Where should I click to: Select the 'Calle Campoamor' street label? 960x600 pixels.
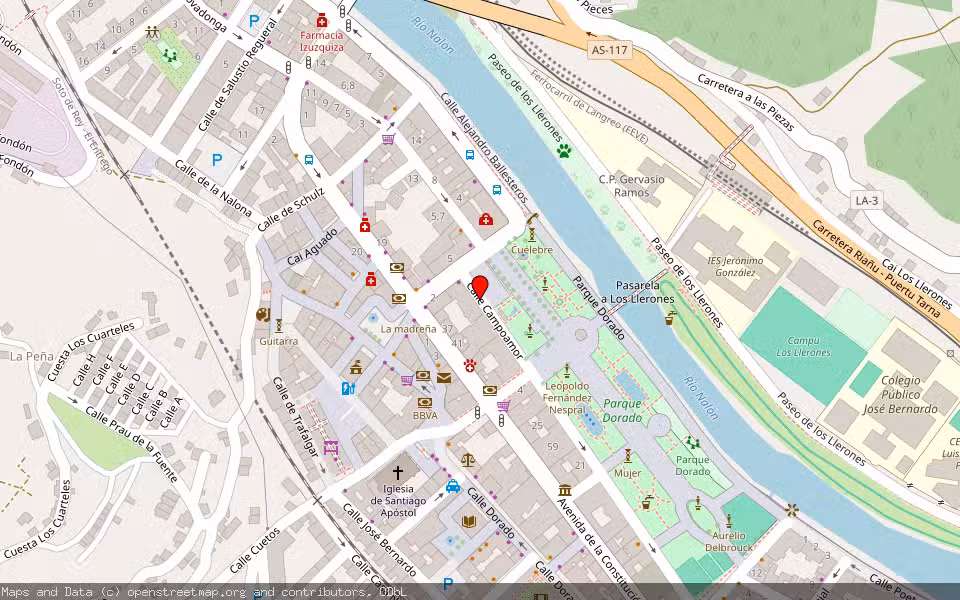496,320
